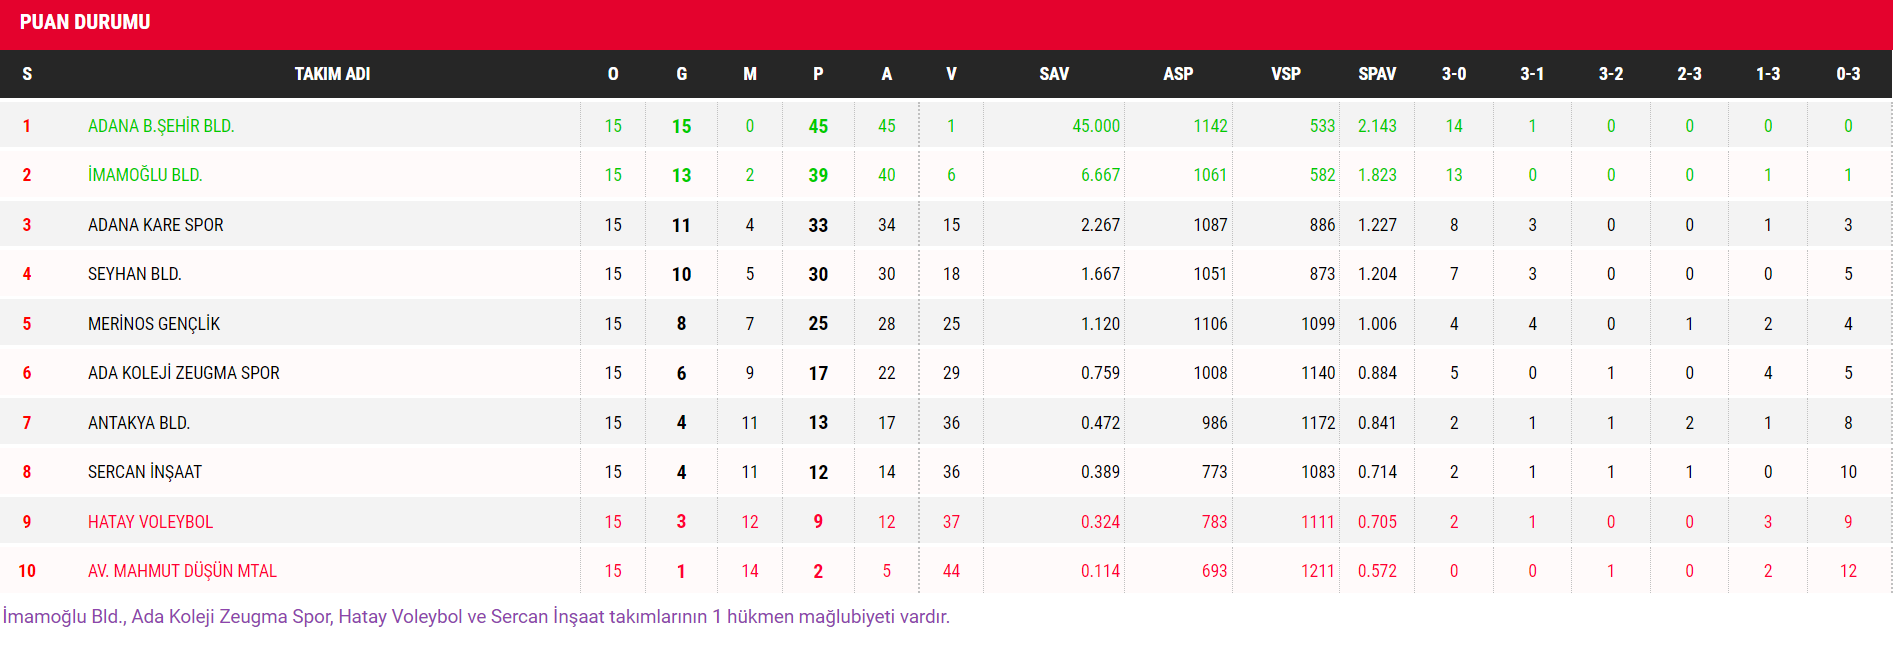Screen dimensions: 1893x647
Task: Click the P points column header
Action: [818, 74]
